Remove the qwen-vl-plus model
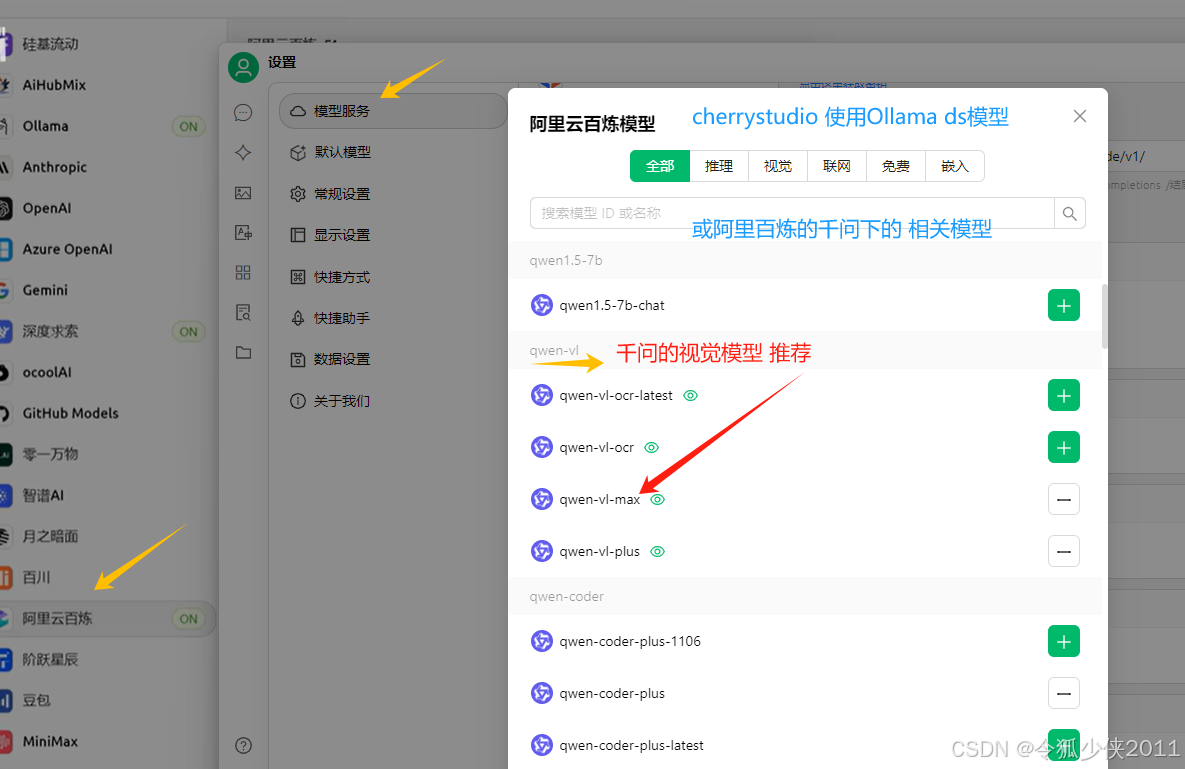The image size is (1185, 769). coord(1063,551)
